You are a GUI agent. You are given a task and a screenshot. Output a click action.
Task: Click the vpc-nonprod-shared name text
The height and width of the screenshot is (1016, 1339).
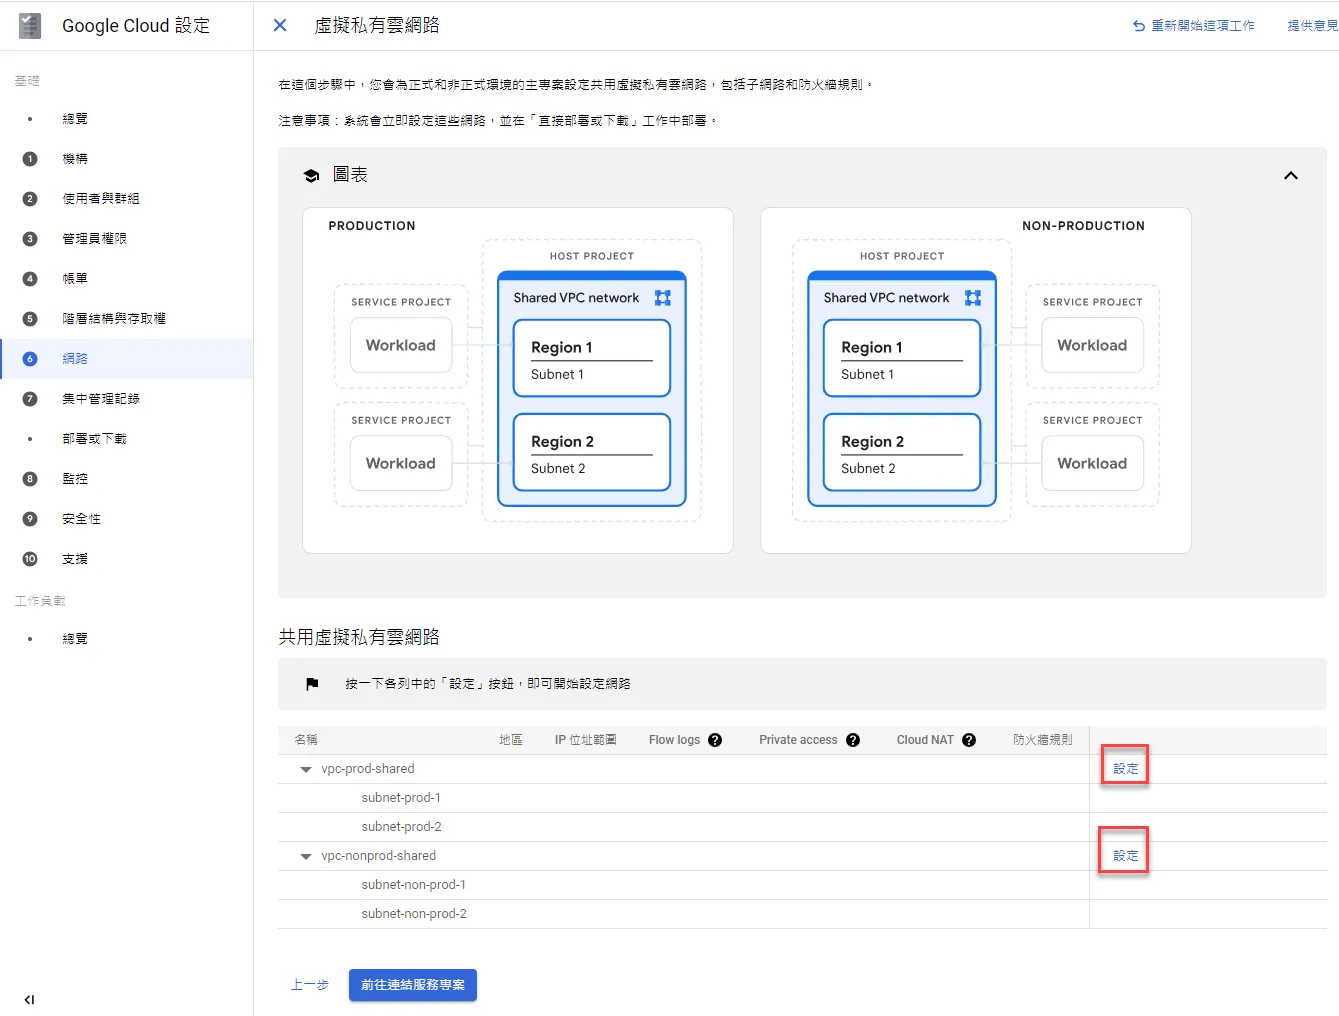tap(378, 856)
